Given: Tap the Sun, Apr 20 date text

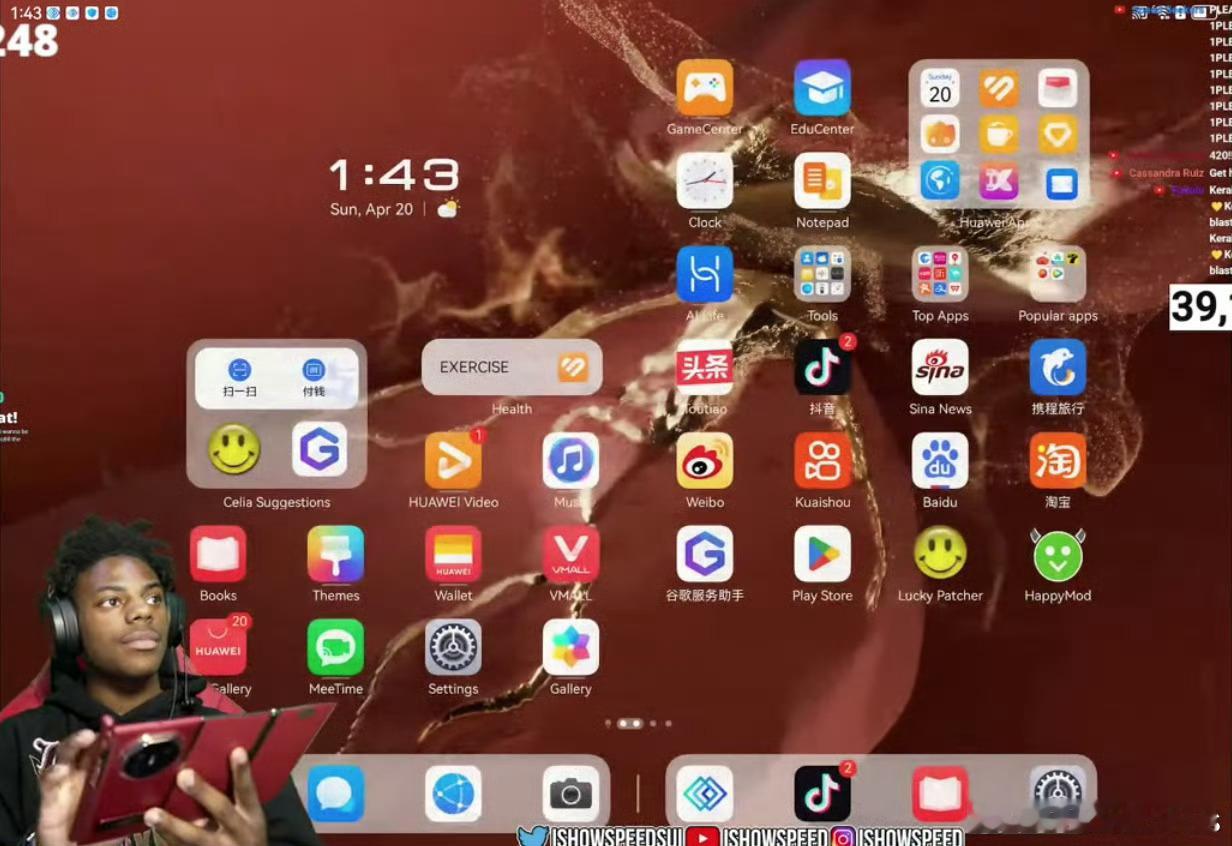Looking at the screenshot, I should 371,210.
